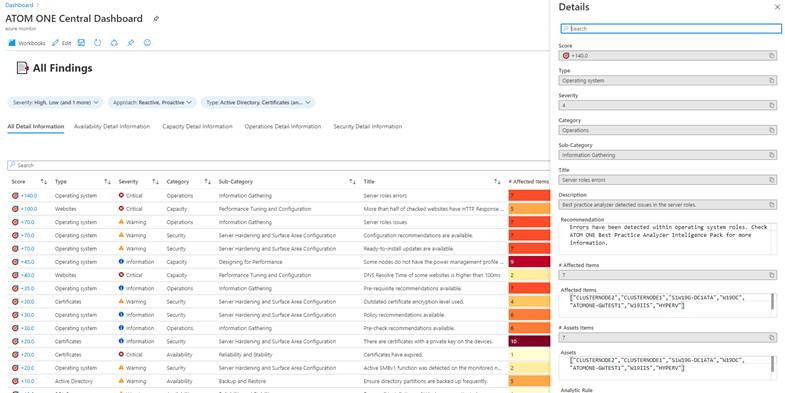Viewport: 785px width, 393px height.
Task: Copy the # Assets Items field
Action: pyautogui.click(x=772, y=337)
